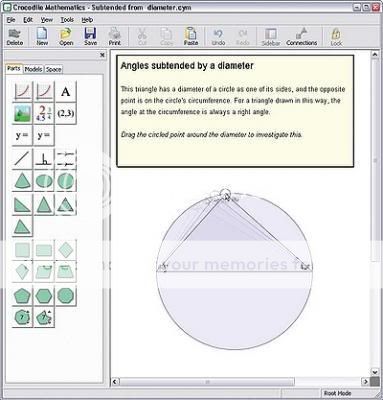383x400 pixels.
Task: Select the perpendicular line part
Action: [44, 158]
